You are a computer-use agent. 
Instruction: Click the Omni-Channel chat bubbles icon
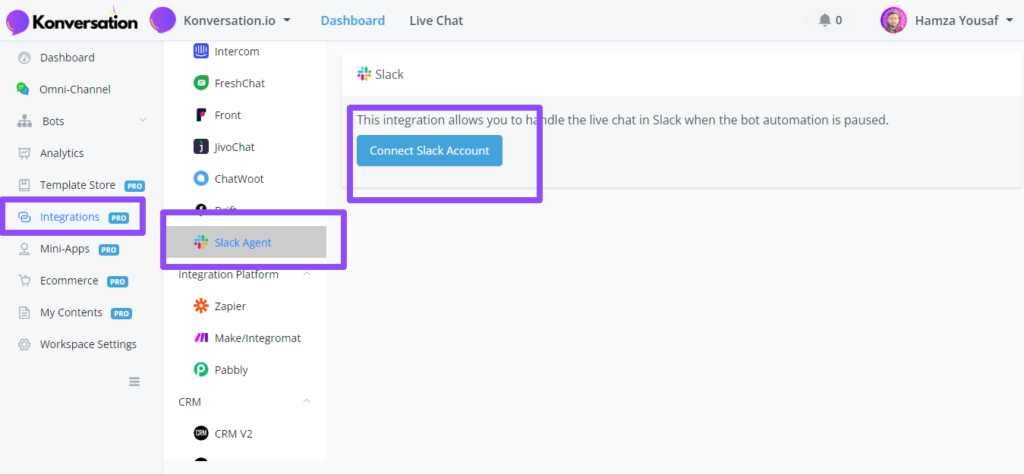point(24,89)
